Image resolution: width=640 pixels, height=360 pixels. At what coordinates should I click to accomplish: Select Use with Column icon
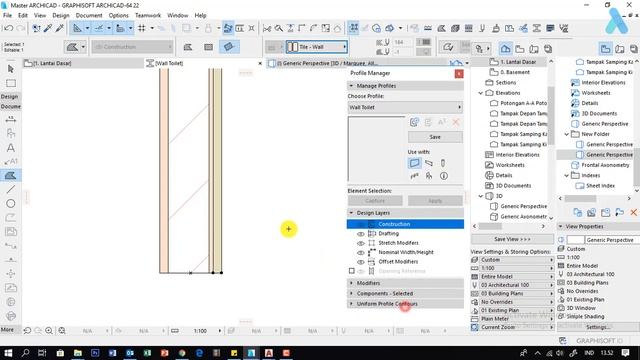tap(443, 163)
